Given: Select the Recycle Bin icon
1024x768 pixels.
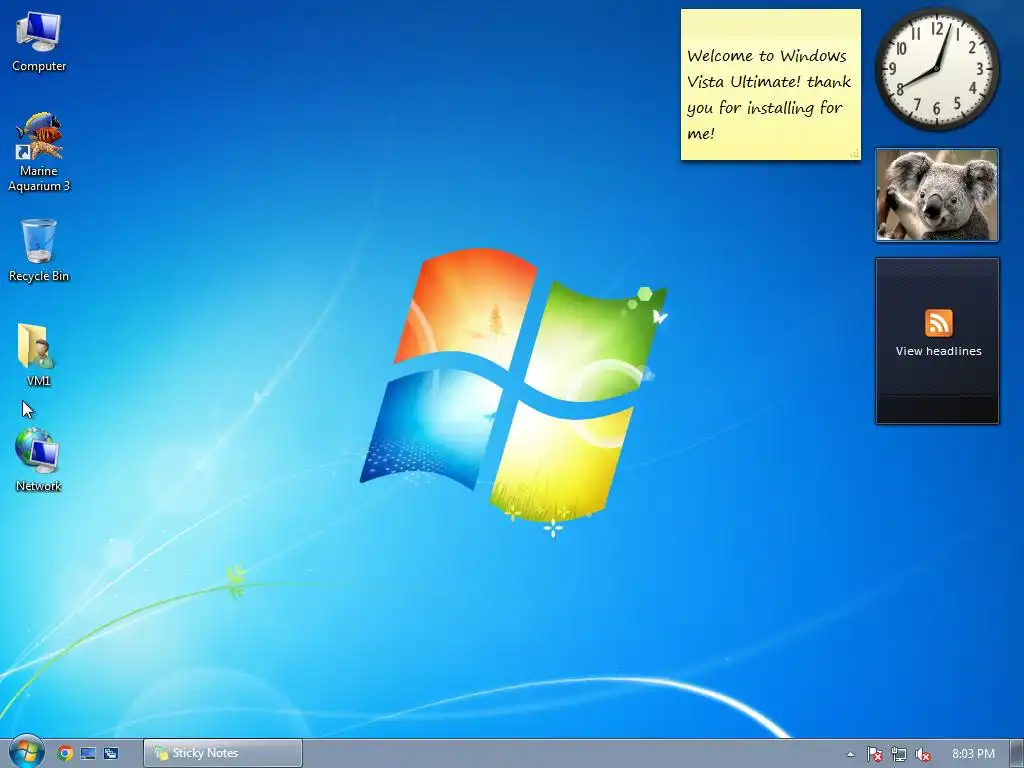Looking at the screenshot, I should (39, 250).
